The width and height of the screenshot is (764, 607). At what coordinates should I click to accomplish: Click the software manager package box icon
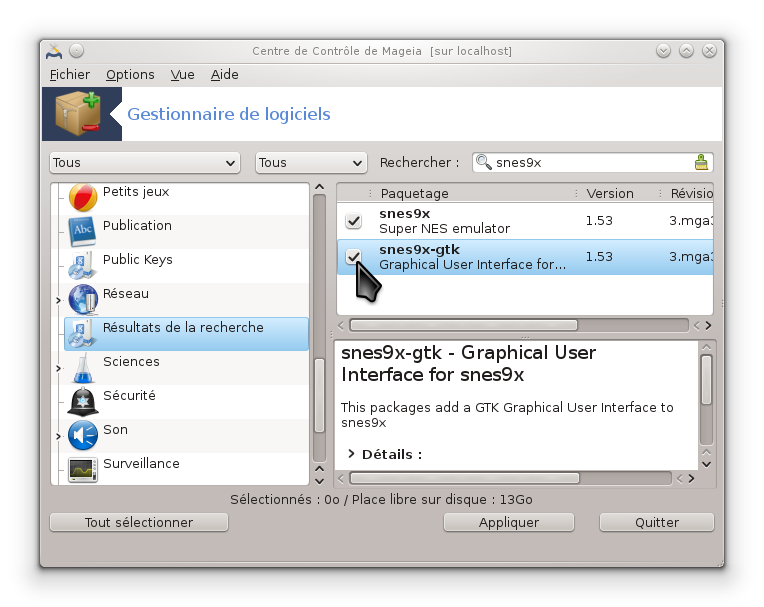(78, 114)
